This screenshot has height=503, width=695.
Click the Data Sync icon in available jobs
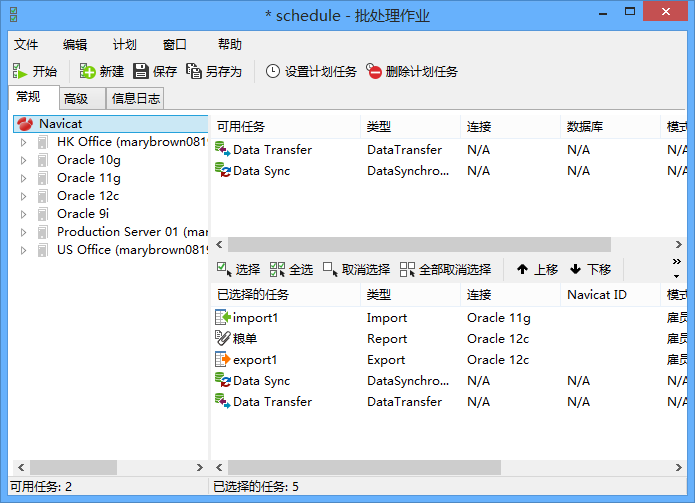(223, 170)
